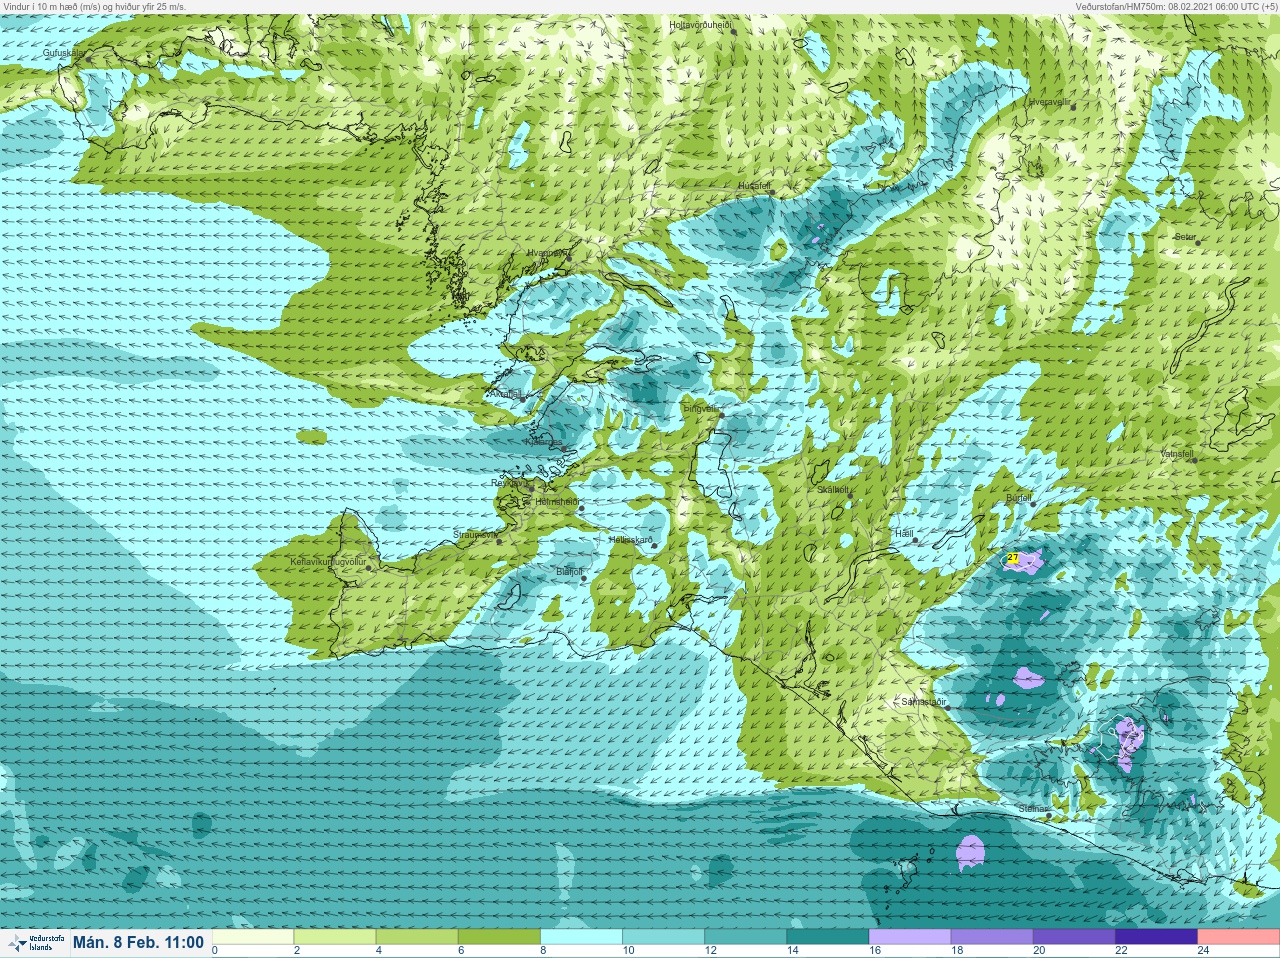Image resolution: width=1280 pixels, height=958 pixels.
Task: Select the Setur station label
Action: tap(1185, 237)
